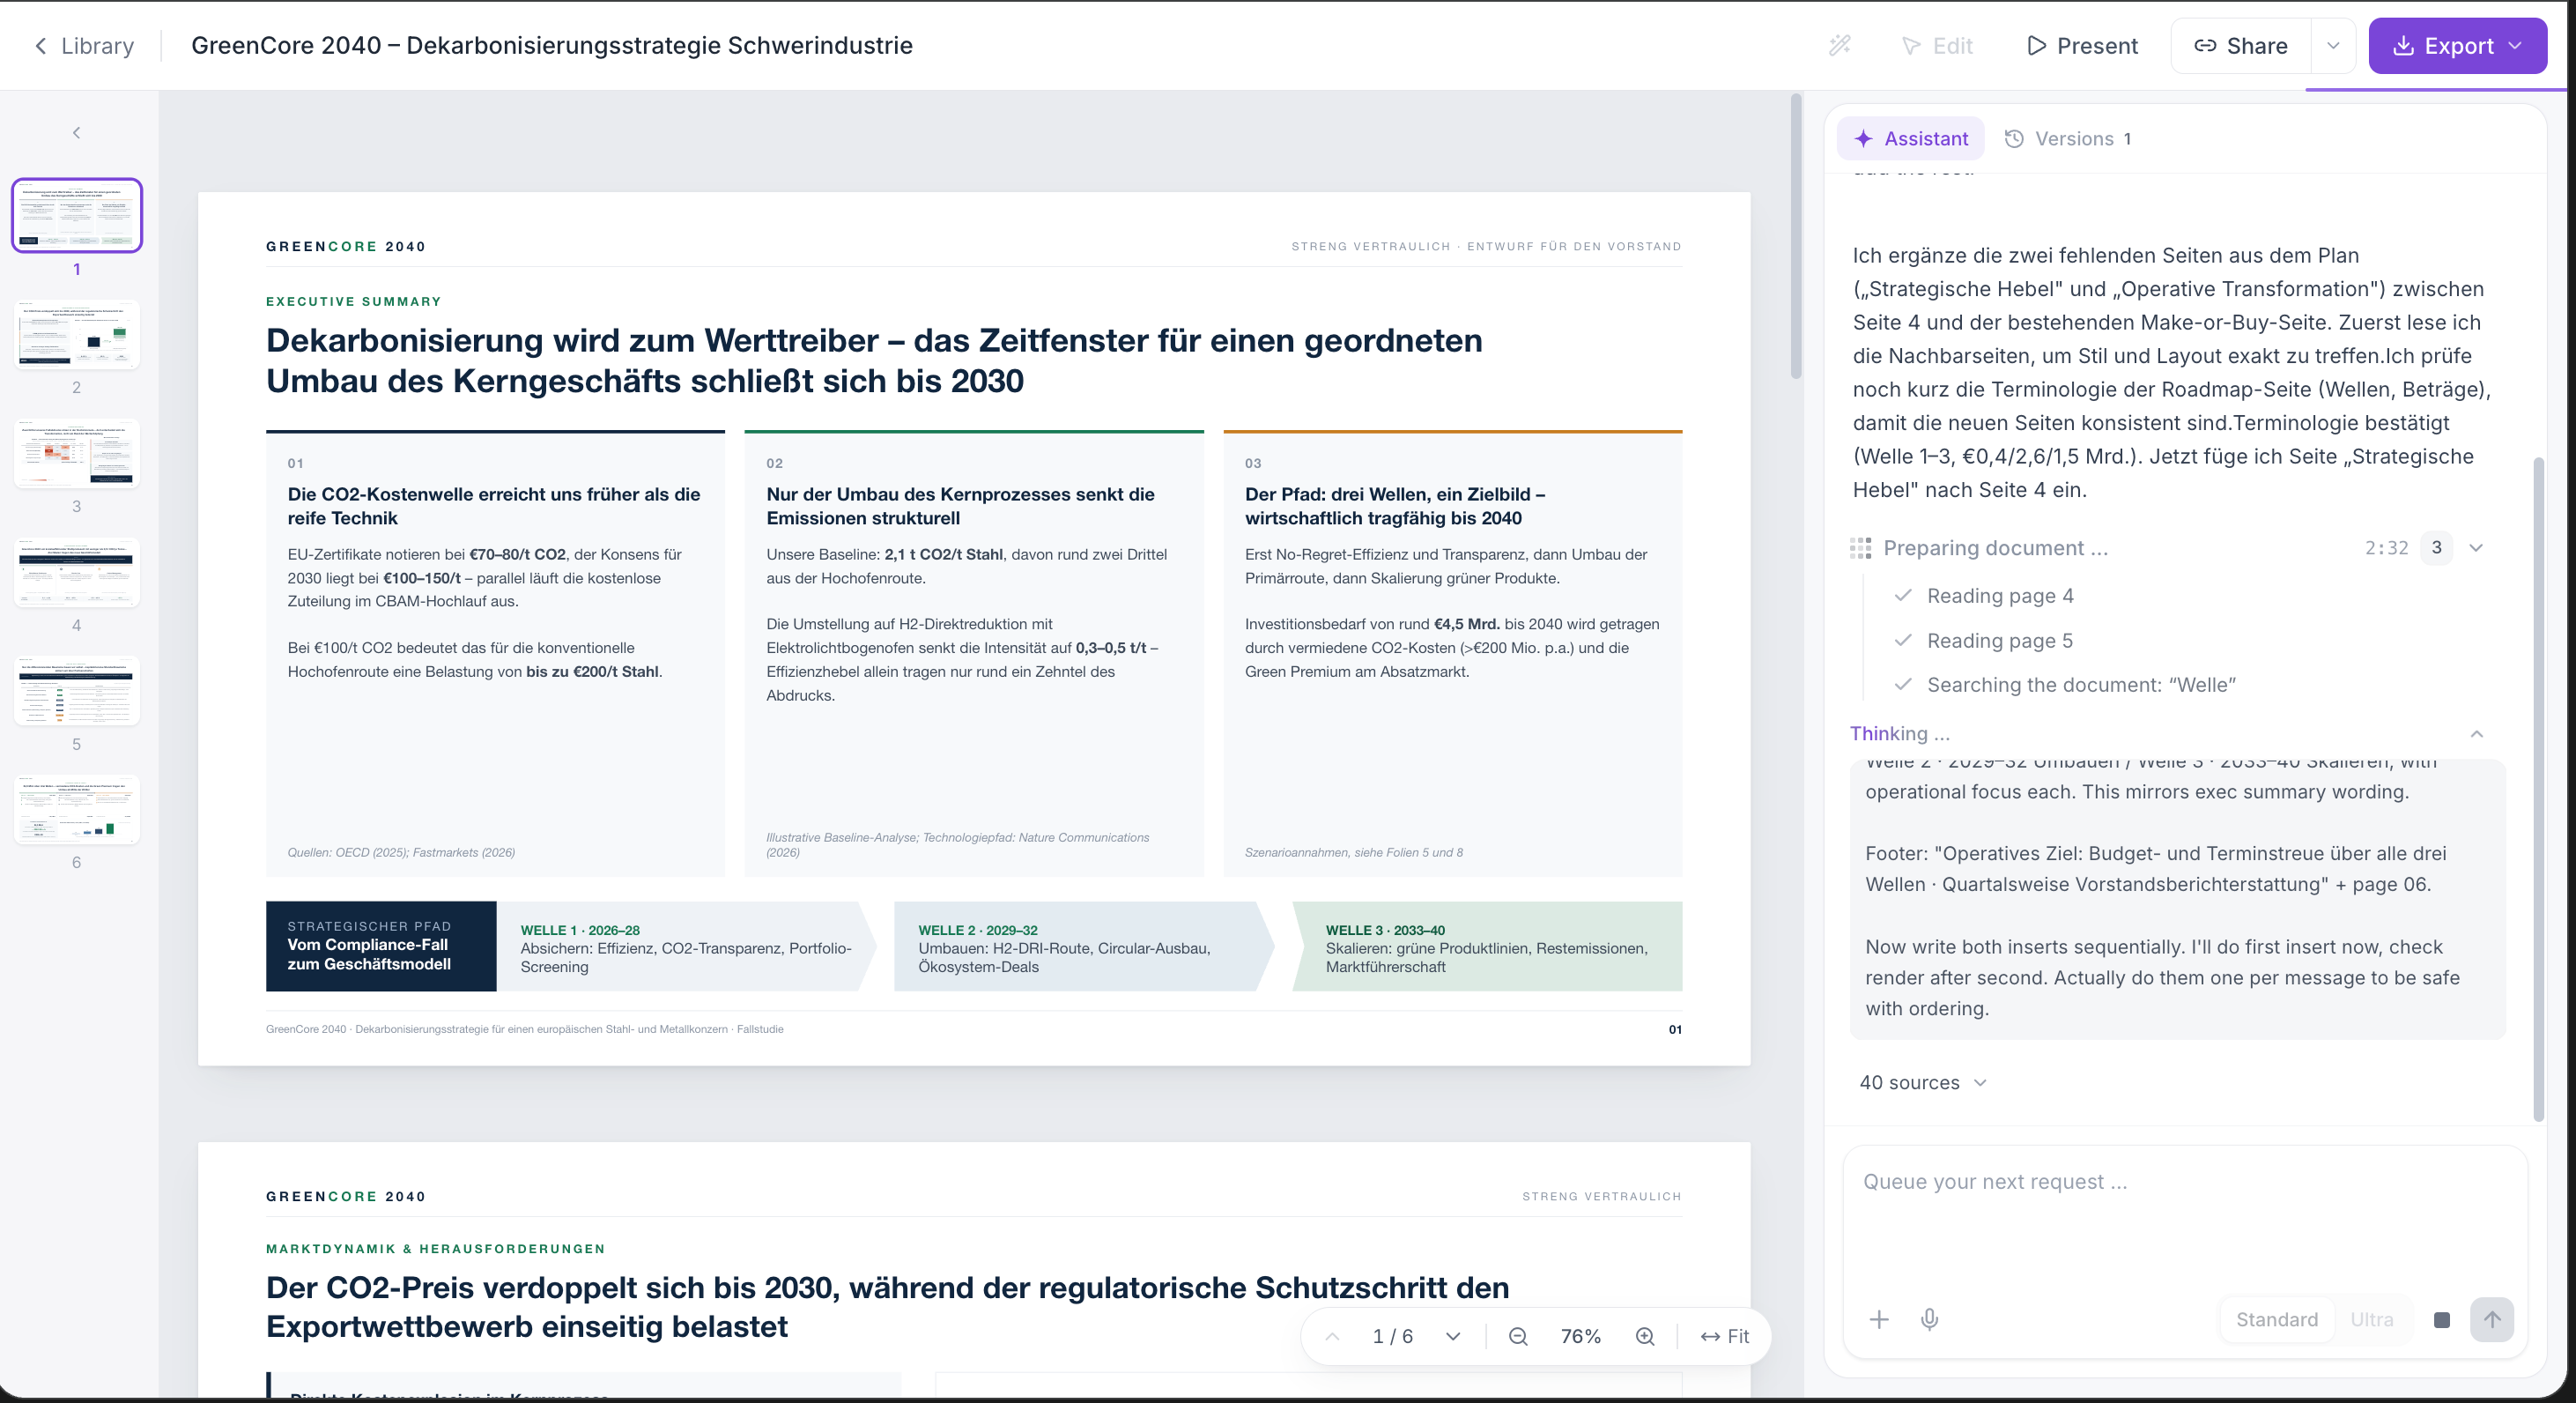Select page 3 thumbnail
This screenshot has width=2576, height=1403.
(77, 453)
